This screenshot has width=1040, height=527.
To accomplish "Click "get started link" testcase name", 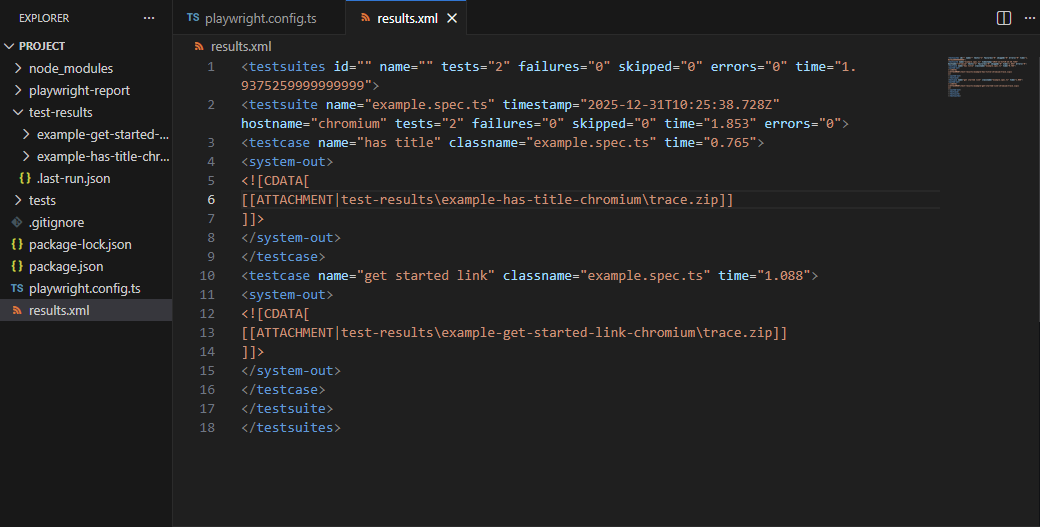I will click(426, 275).
